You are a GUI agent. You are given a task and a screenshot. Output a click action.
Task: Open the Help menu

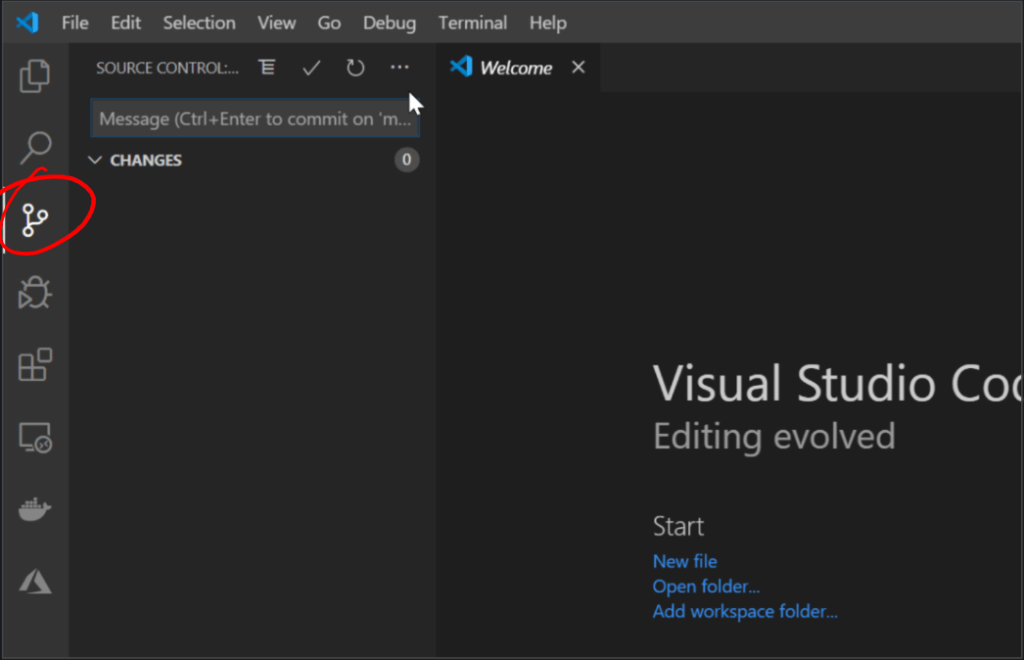tap(548, 23)
